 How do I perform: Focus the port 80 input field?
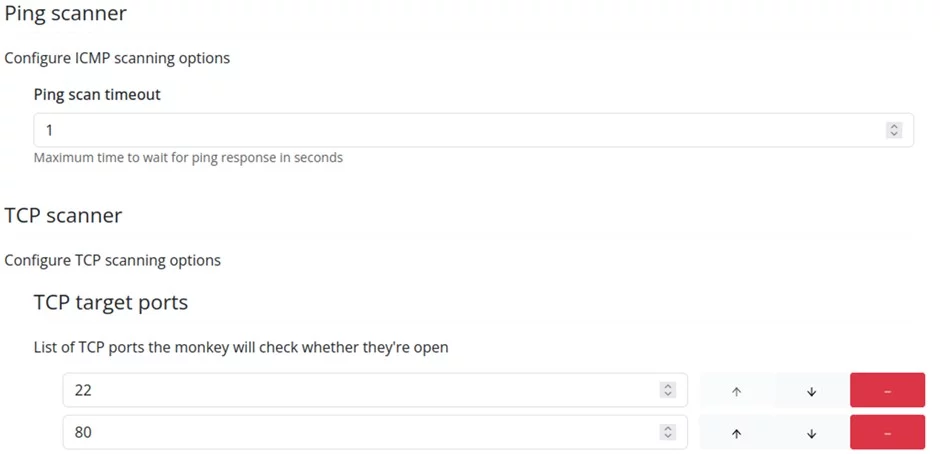(x=360, y=432)
